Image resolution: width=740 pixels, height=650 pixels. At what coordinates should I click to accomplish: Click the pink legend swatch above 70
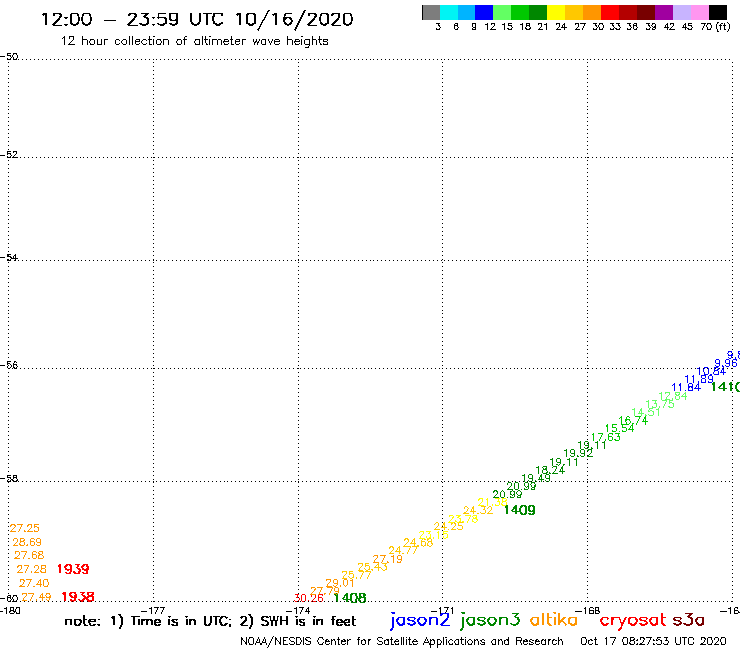(x=699, y=13)
